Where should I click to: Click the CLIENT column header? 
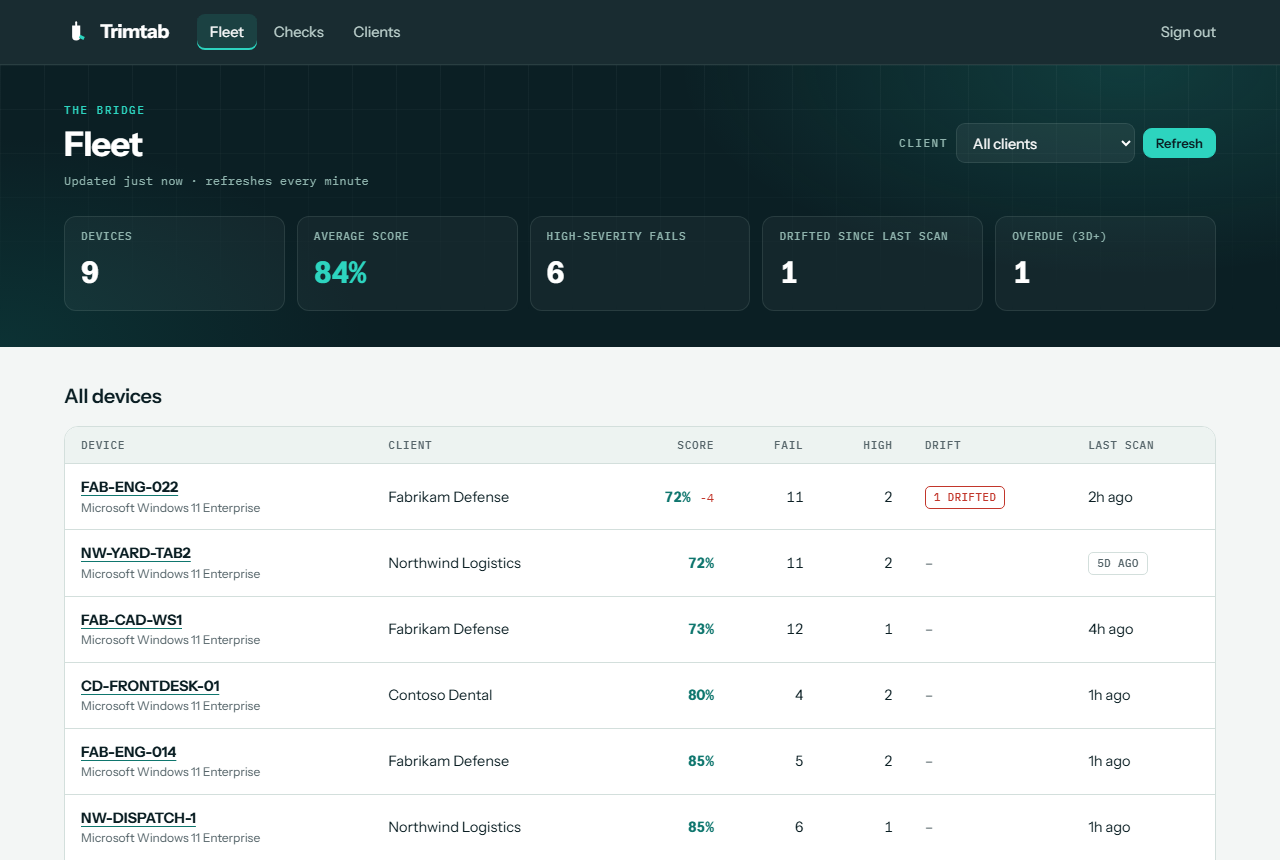click(x=410, y=445)
